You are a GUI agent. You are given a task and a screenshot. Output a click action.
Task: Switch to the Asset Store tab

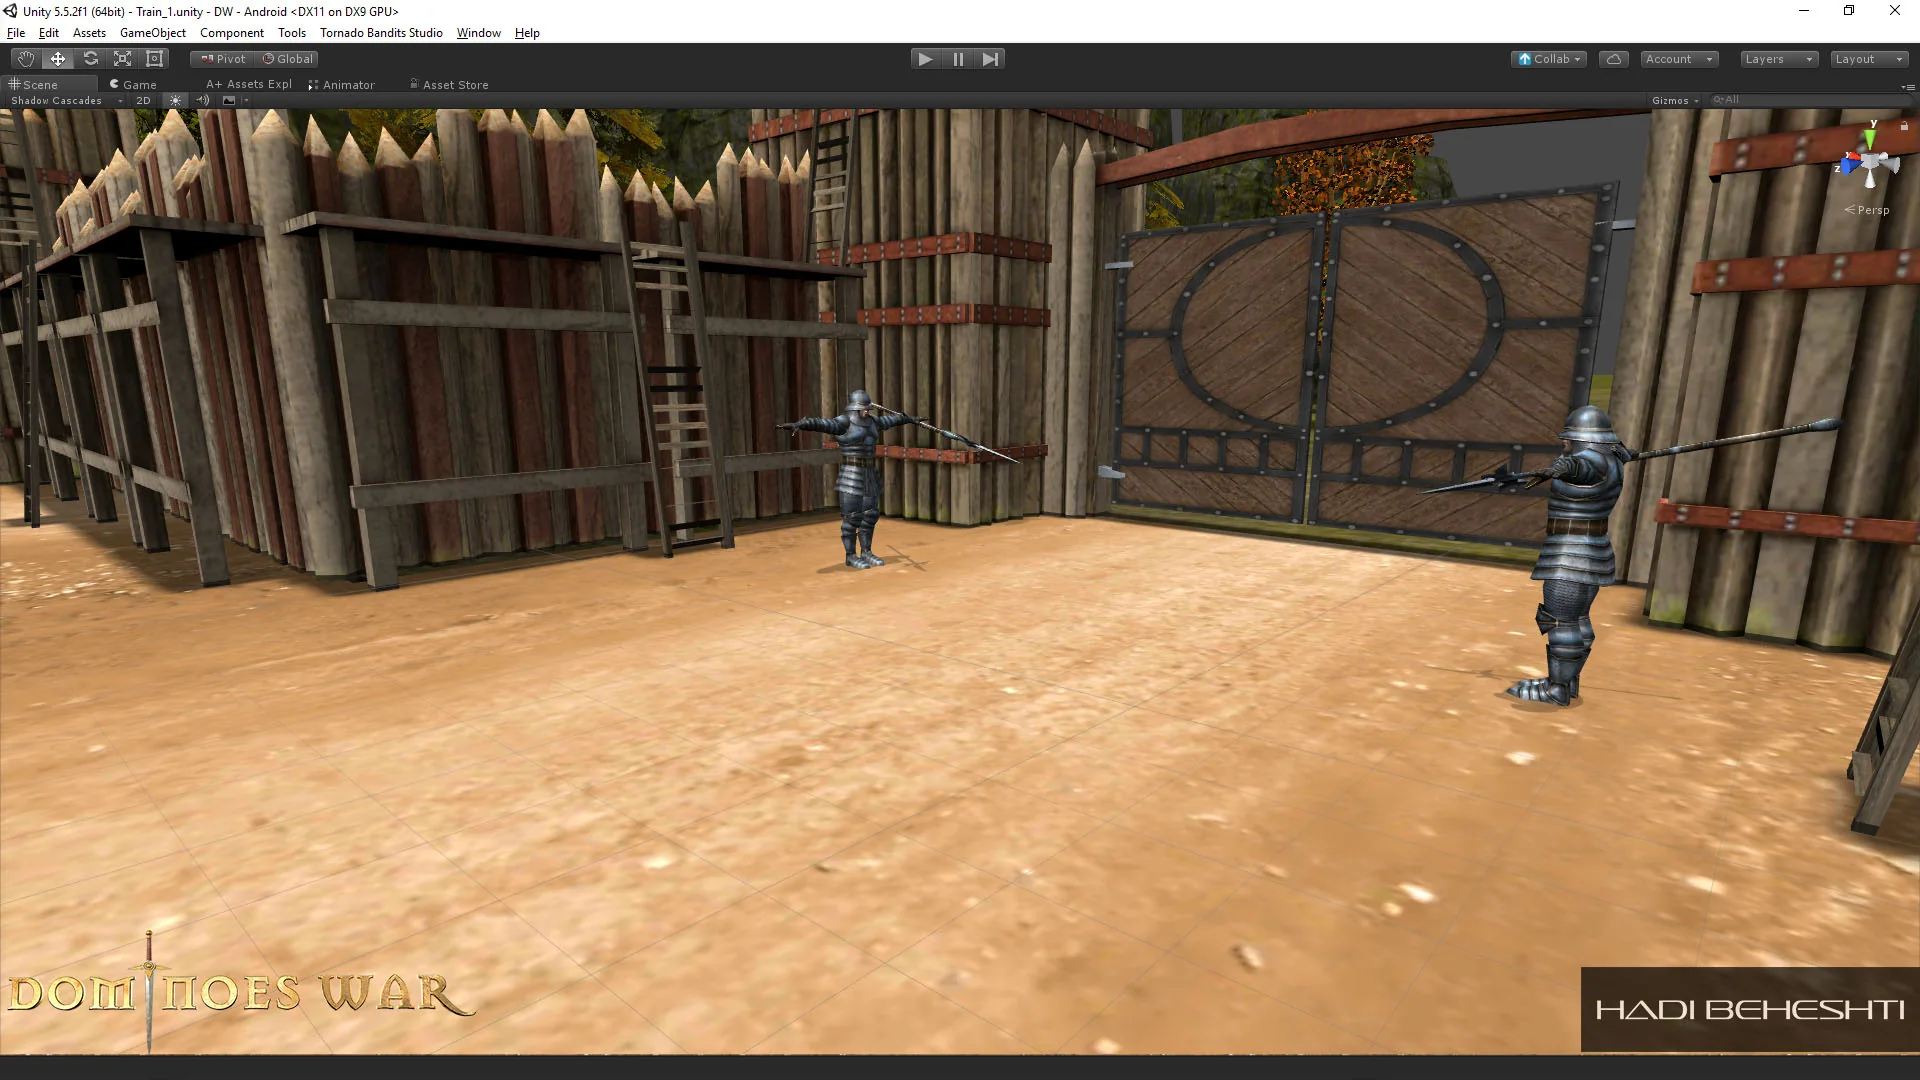449,85
